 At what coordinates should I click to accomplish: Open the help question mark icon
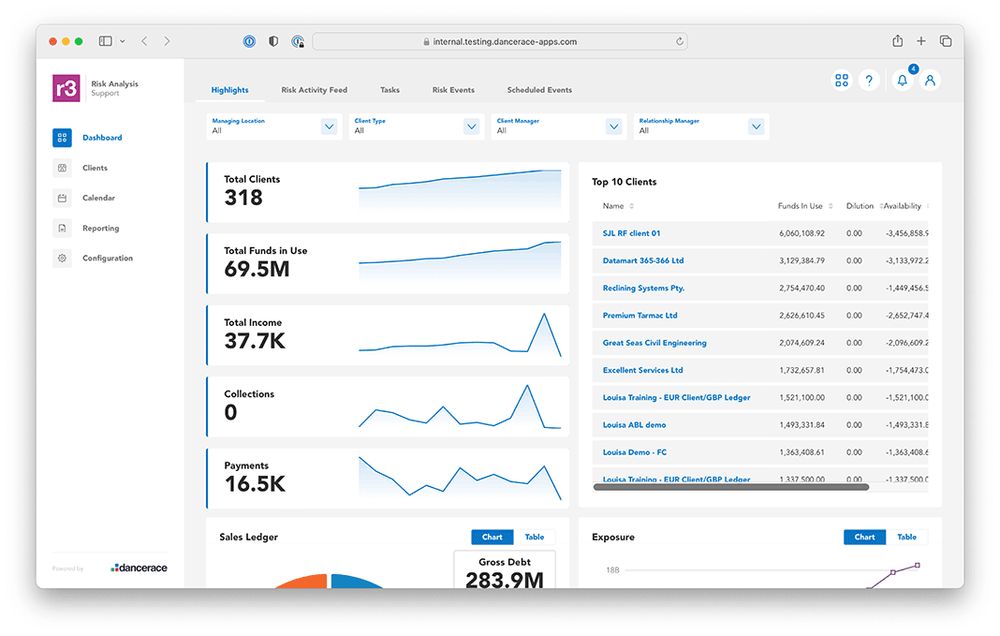tap(869, 80)
